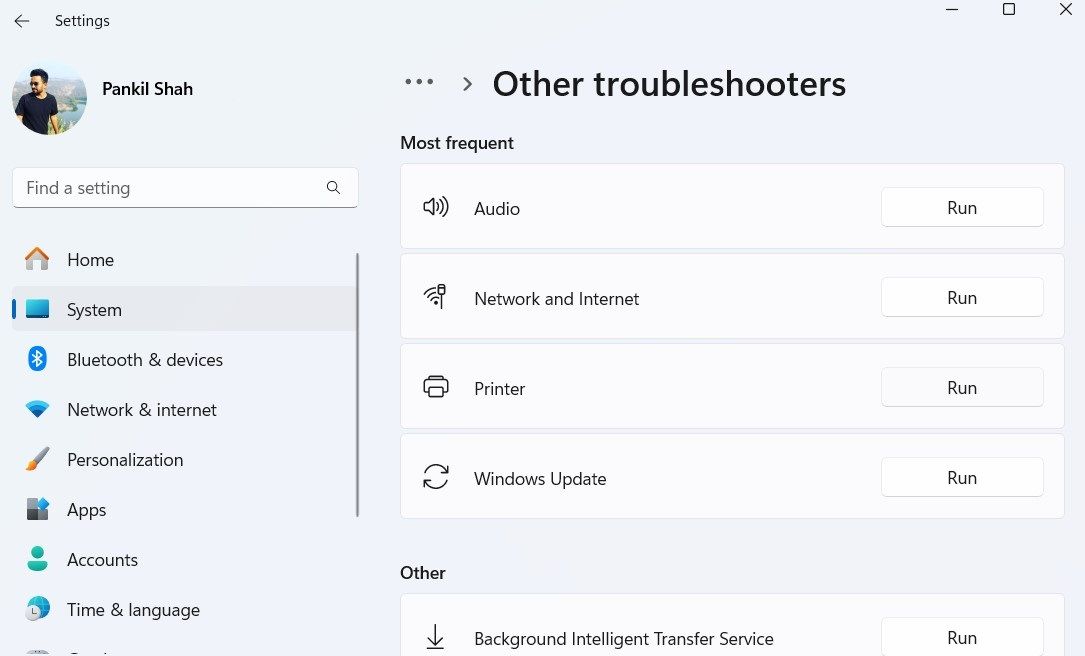Run the Audio troubleshooter
The image size is (1085, 656).
(961, 208)
